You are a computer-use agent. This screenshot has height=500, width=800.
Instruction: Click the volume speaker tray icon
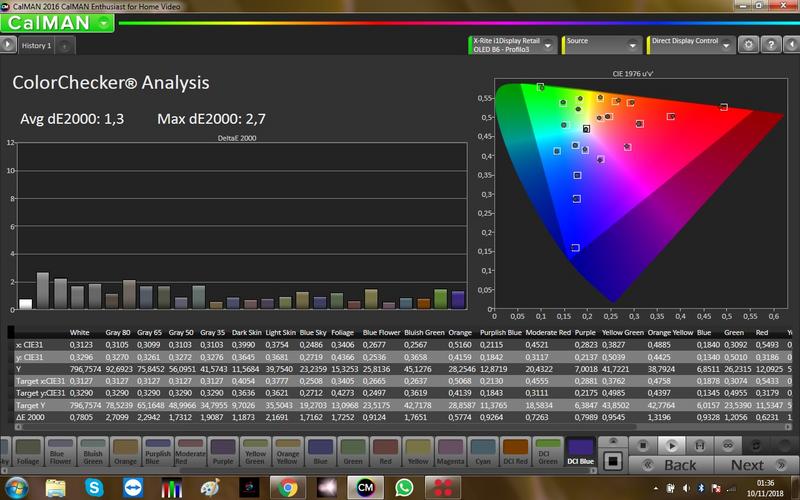(x=686, y=488)
